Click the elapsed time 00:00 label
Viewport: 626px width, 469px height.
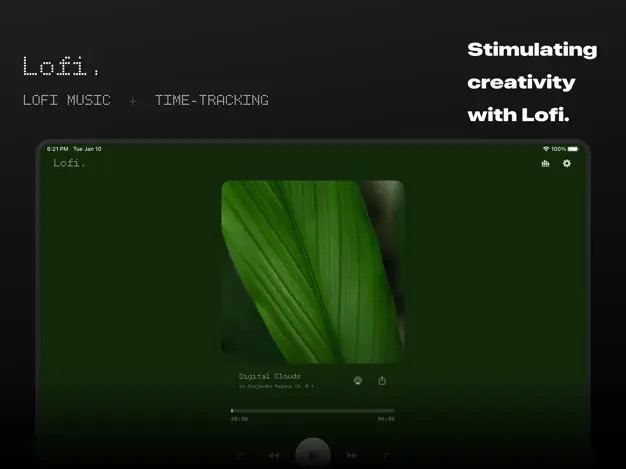pyautogui.click(x=239, y=419)
